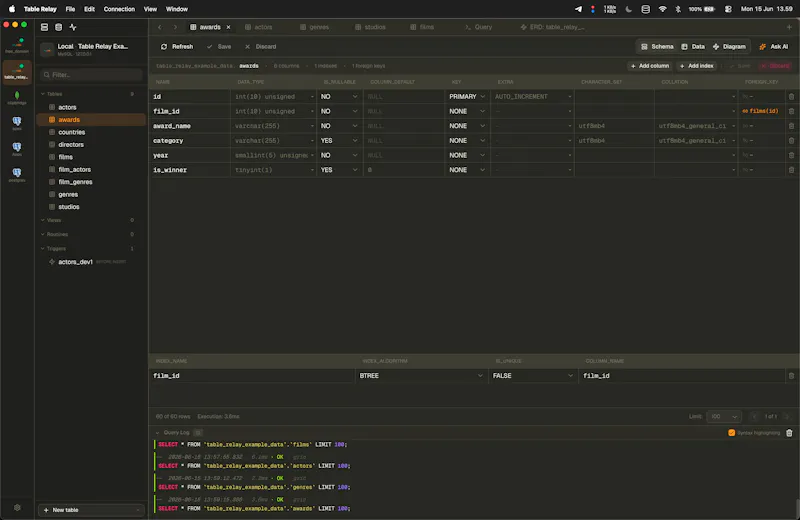Screen dimensions: 800x520
Task: Click the is_winner default value cell
Action: point(404,170)
